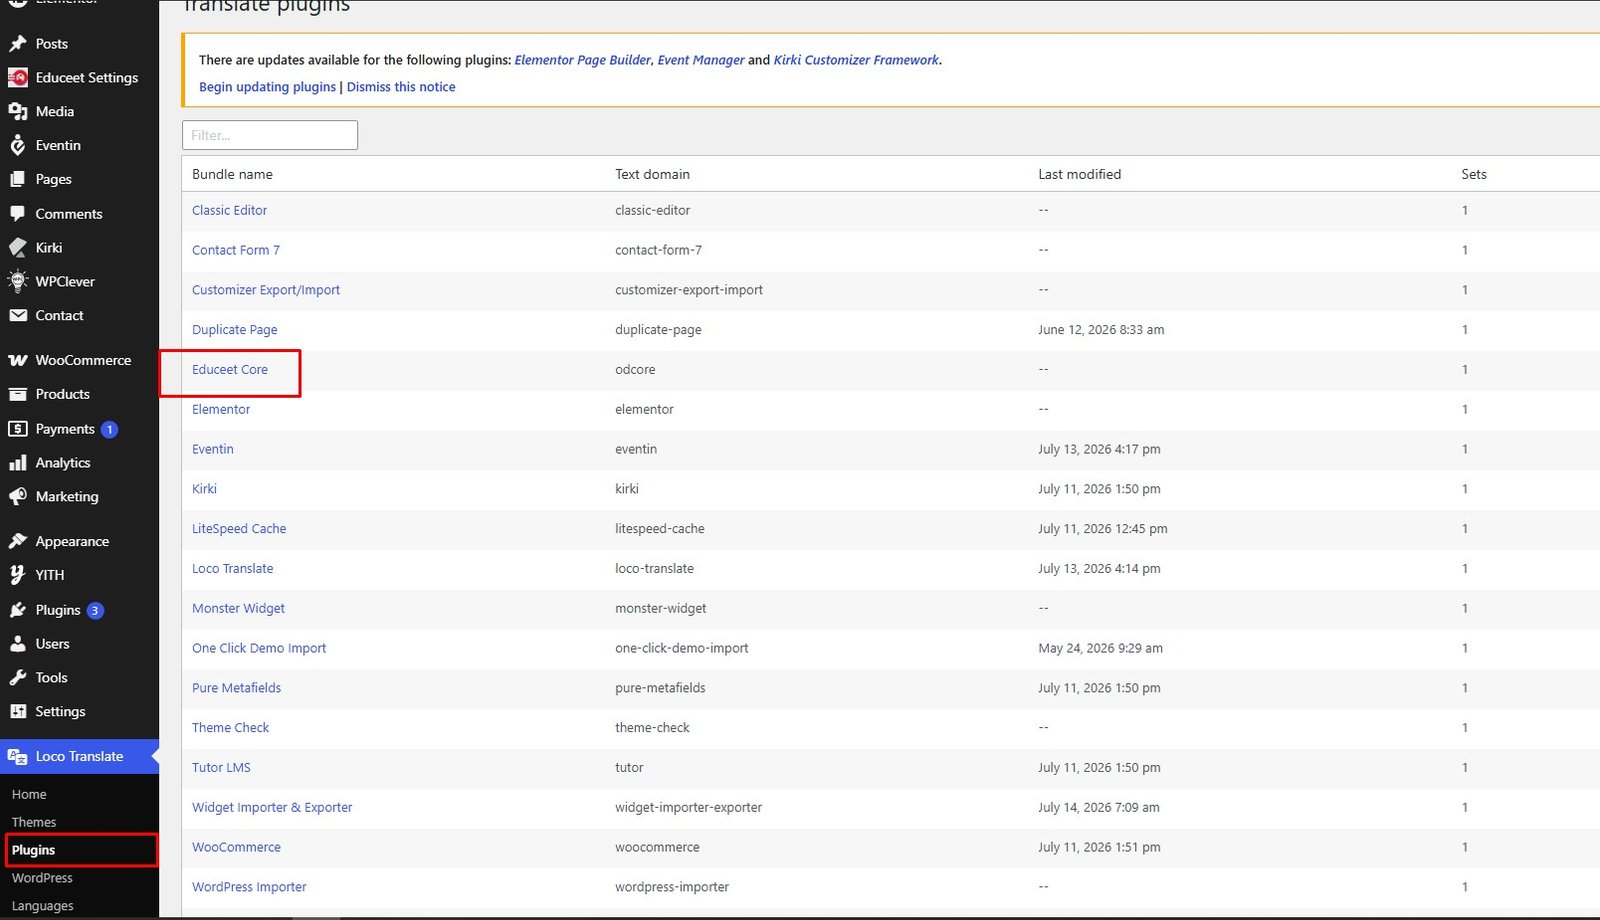Click the Tools wrench icon
1600x920 pixels.
coord(17,678)
